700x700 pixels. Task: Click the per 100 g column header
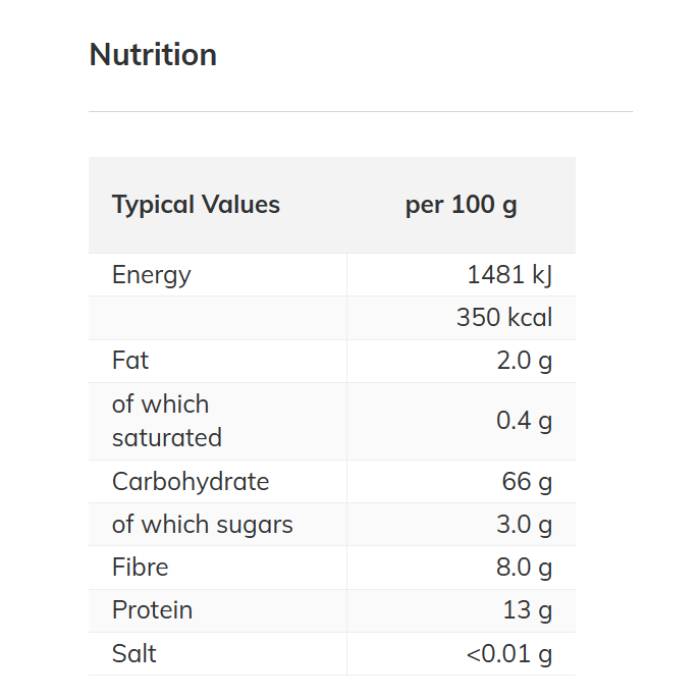click(x=461, y=205)
